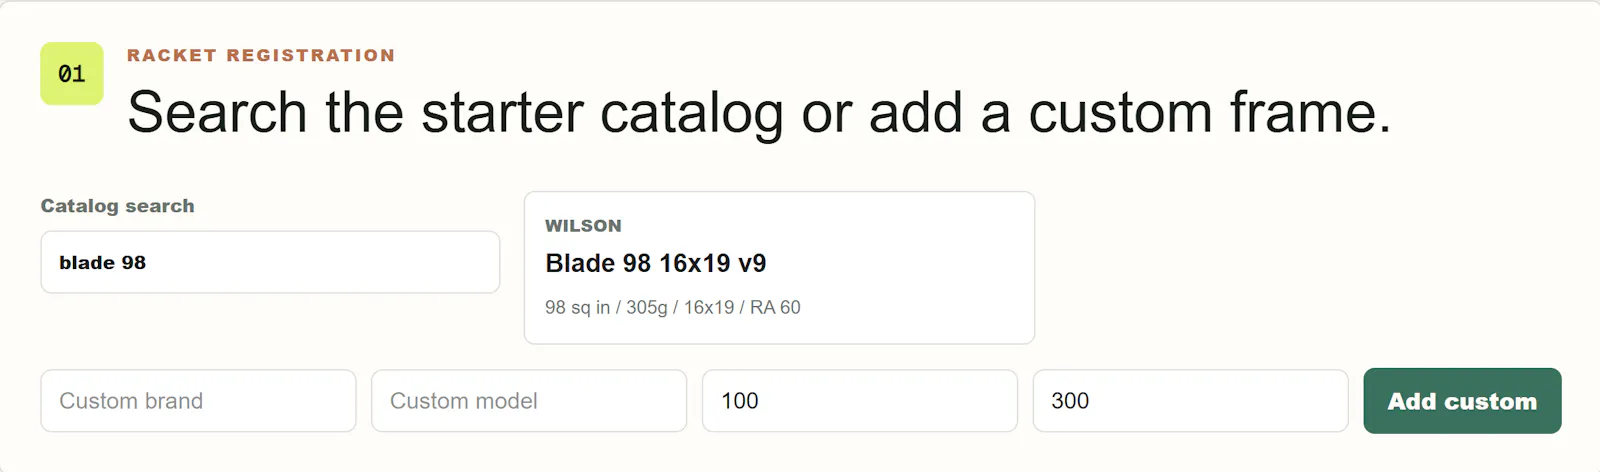
Task: Click the word "Search" in the heading
Action: coord(217,112)
